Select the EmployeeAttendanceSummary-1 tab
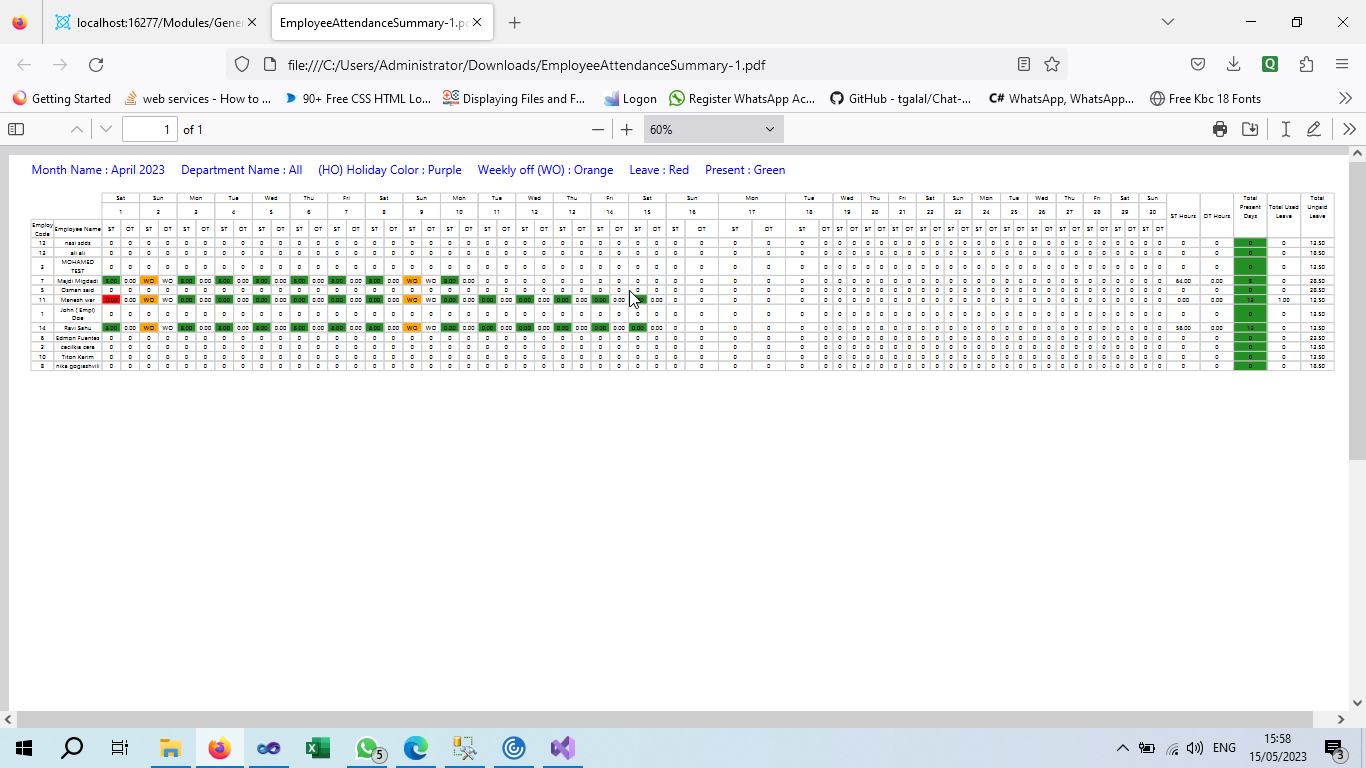Image resolution: width=1366 pixels, height=768 pixels. [x=384, y=22]
